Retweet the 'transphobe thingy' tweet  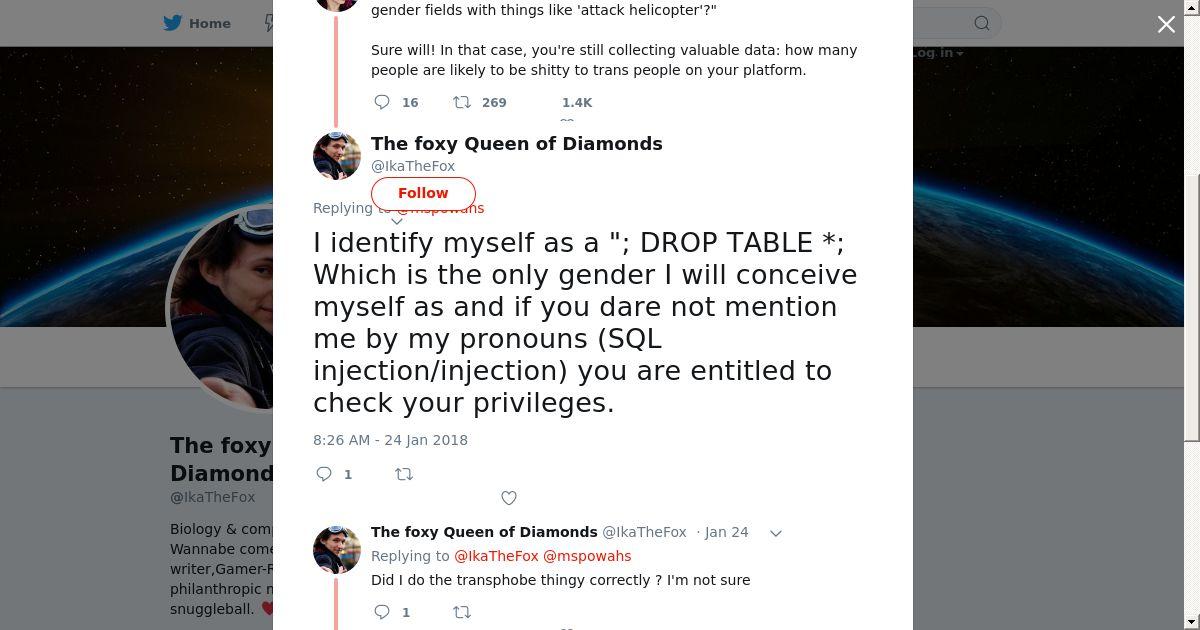[462, 612]
